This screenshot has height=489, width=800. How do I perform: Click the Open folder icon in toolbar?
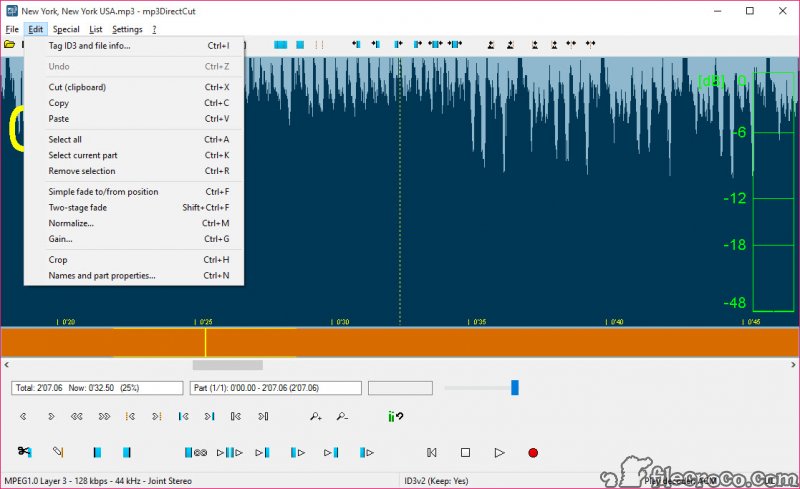[x=10, y=44]
